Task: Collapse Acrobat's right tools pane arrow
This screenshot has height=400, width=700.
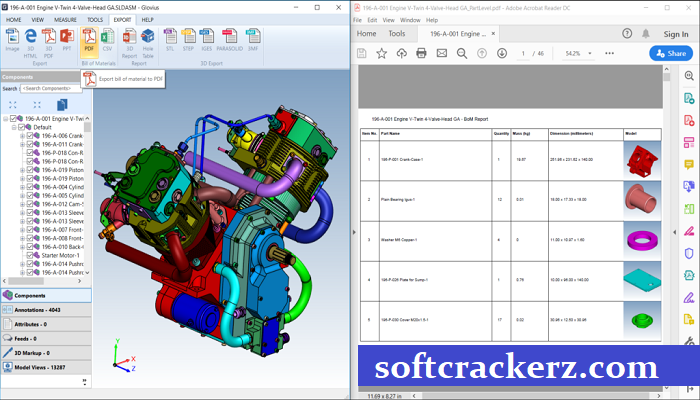Action: pos(675,232)
